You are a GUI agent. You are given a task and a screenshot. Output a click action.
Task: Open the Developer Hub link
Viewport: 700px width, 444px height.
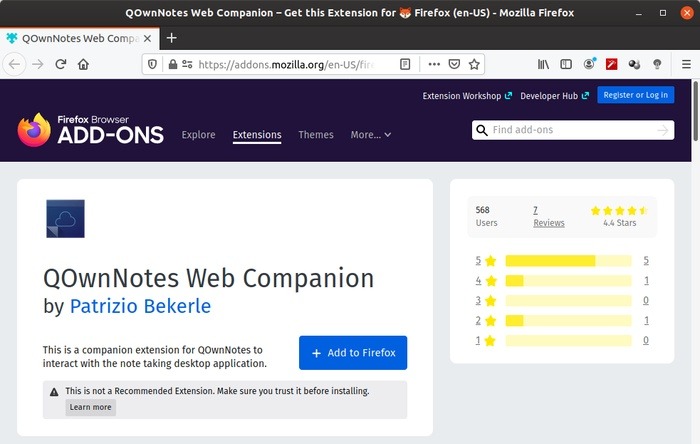tap(554, 96)
